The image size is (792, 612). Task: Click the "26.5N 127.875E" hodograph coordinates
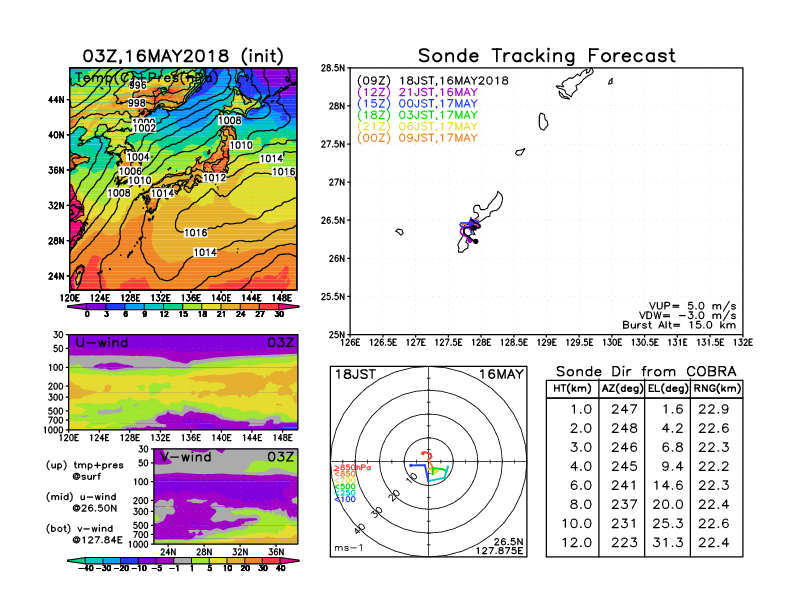pyautogui.click(x=500, y=546)
